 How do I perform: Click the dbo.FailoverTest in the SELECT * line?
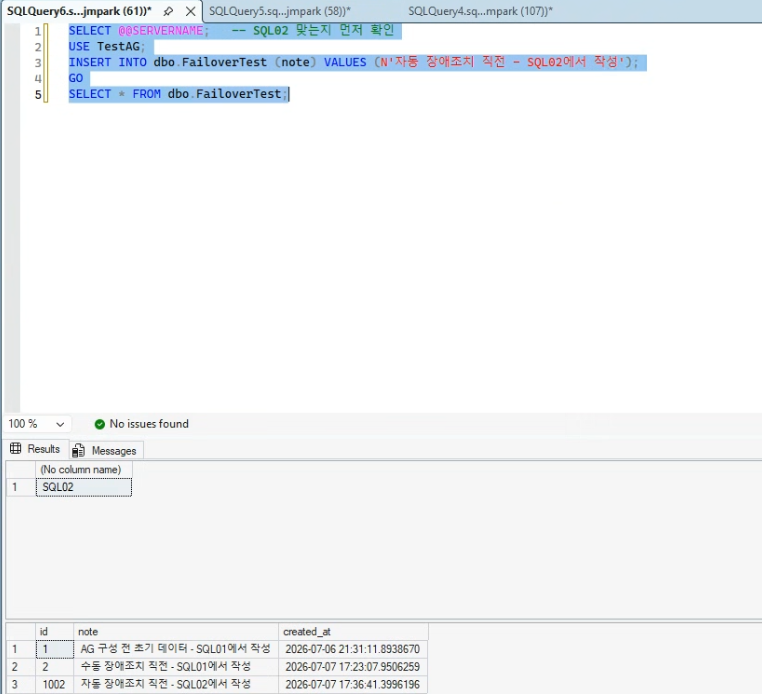click(x=224, y=94)
